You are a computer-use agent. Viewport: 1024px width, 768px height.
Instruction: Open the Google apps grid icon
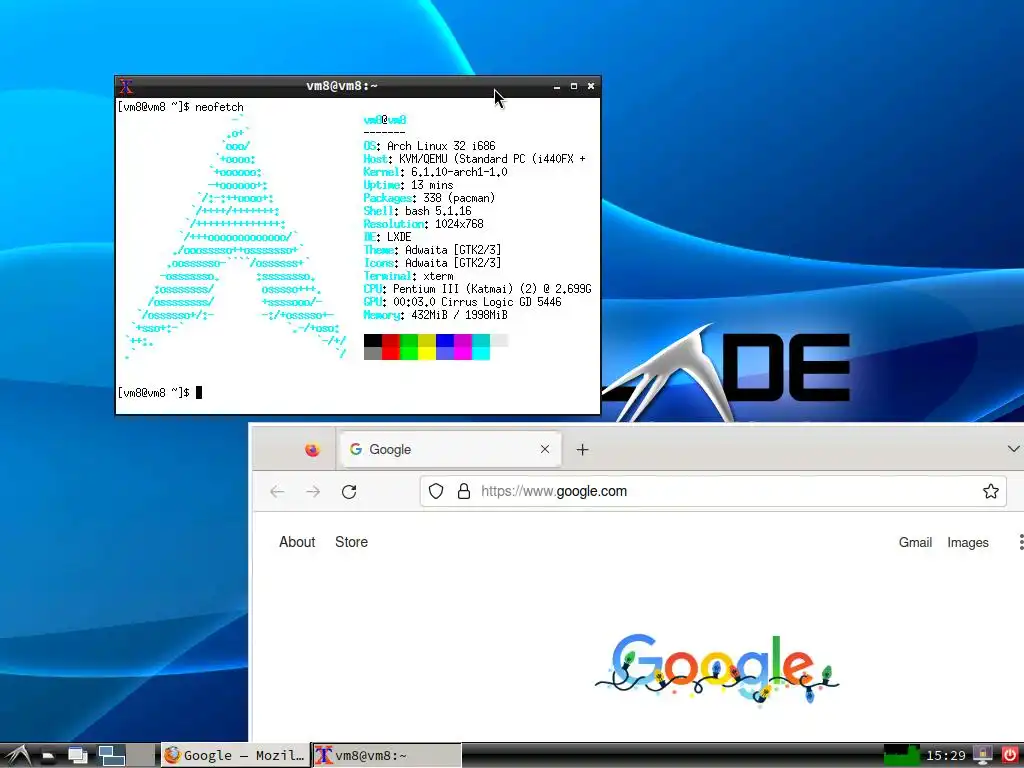coord(1020,542)
